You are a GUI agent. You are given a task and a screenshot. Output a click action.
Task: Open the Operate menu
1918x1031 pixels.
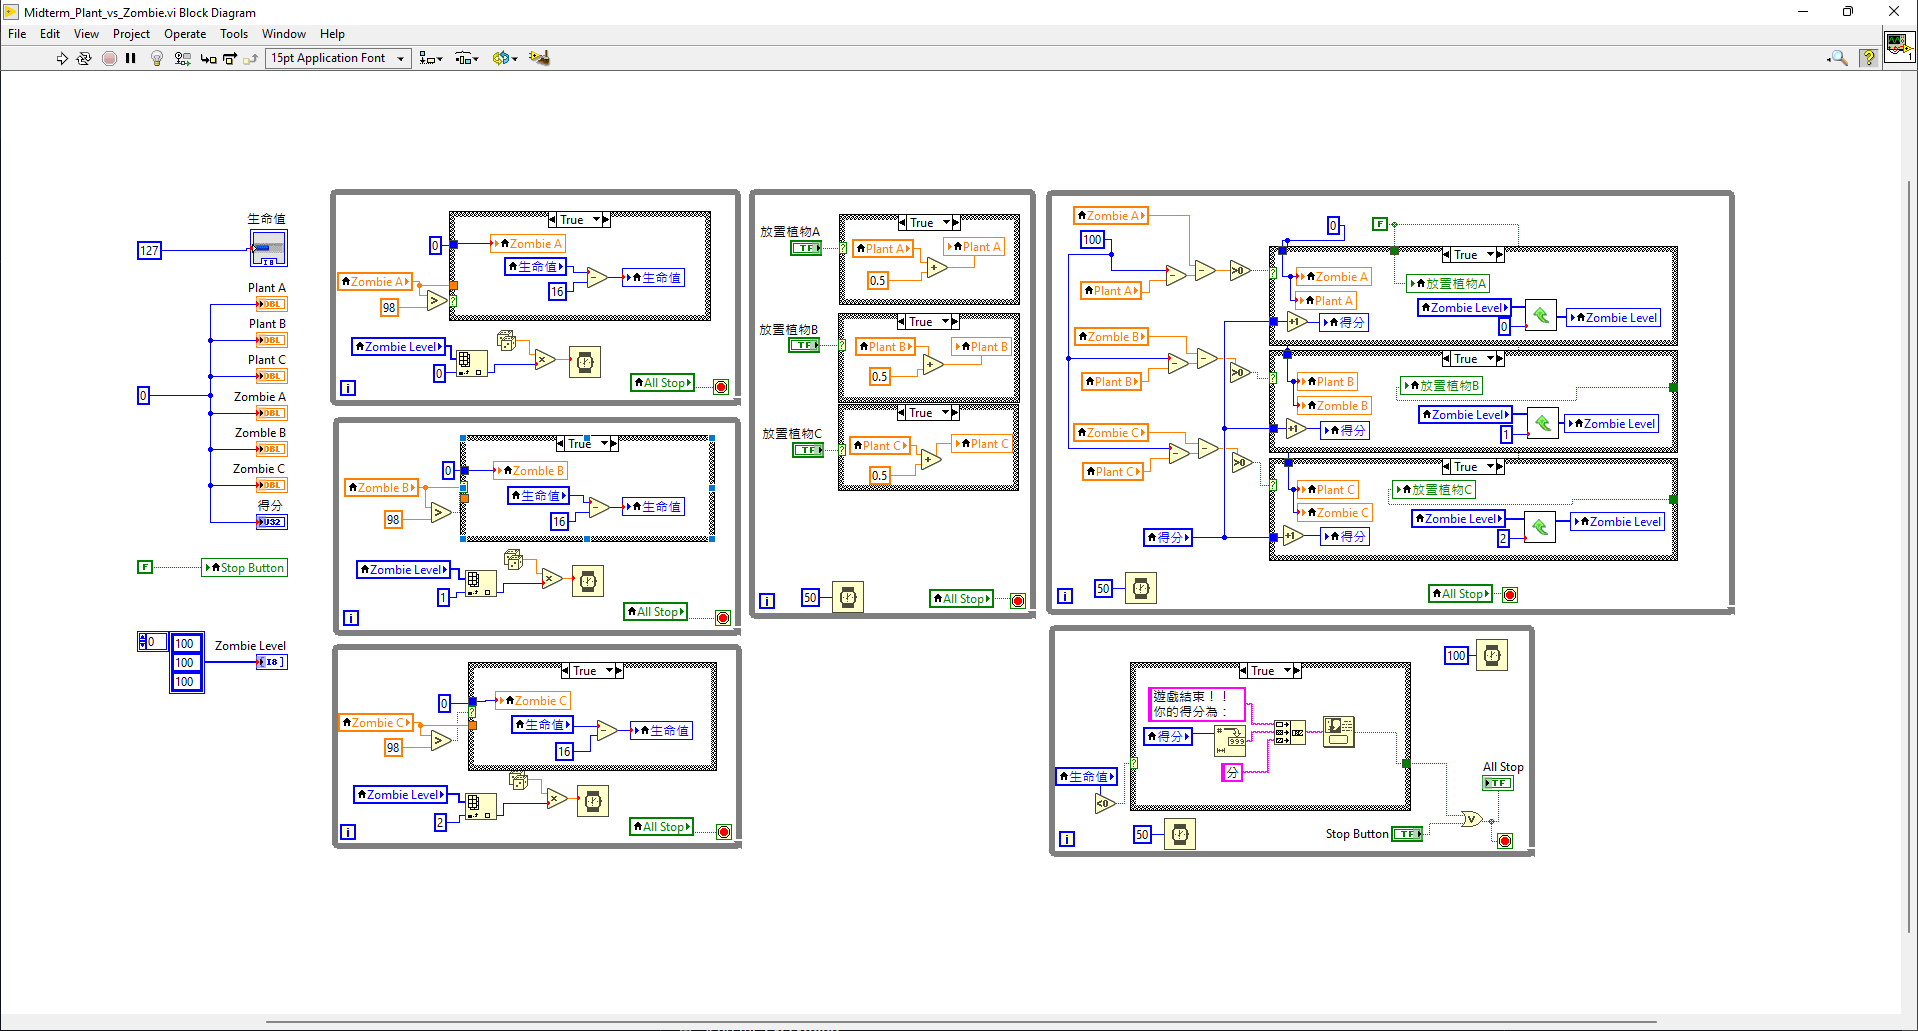coord(185,34)
